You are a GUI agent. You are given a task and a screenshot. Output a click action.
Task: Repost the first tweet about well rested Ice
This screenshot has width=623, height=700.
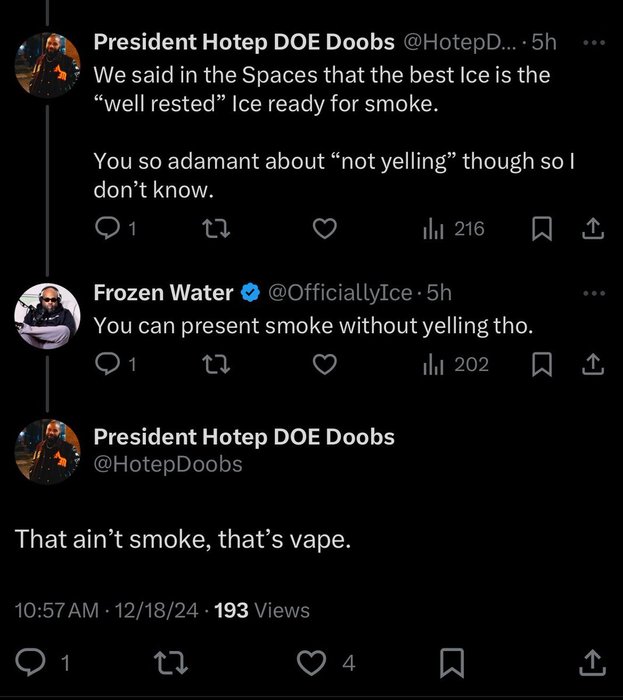pyautogui.click(x=213, y=230)
